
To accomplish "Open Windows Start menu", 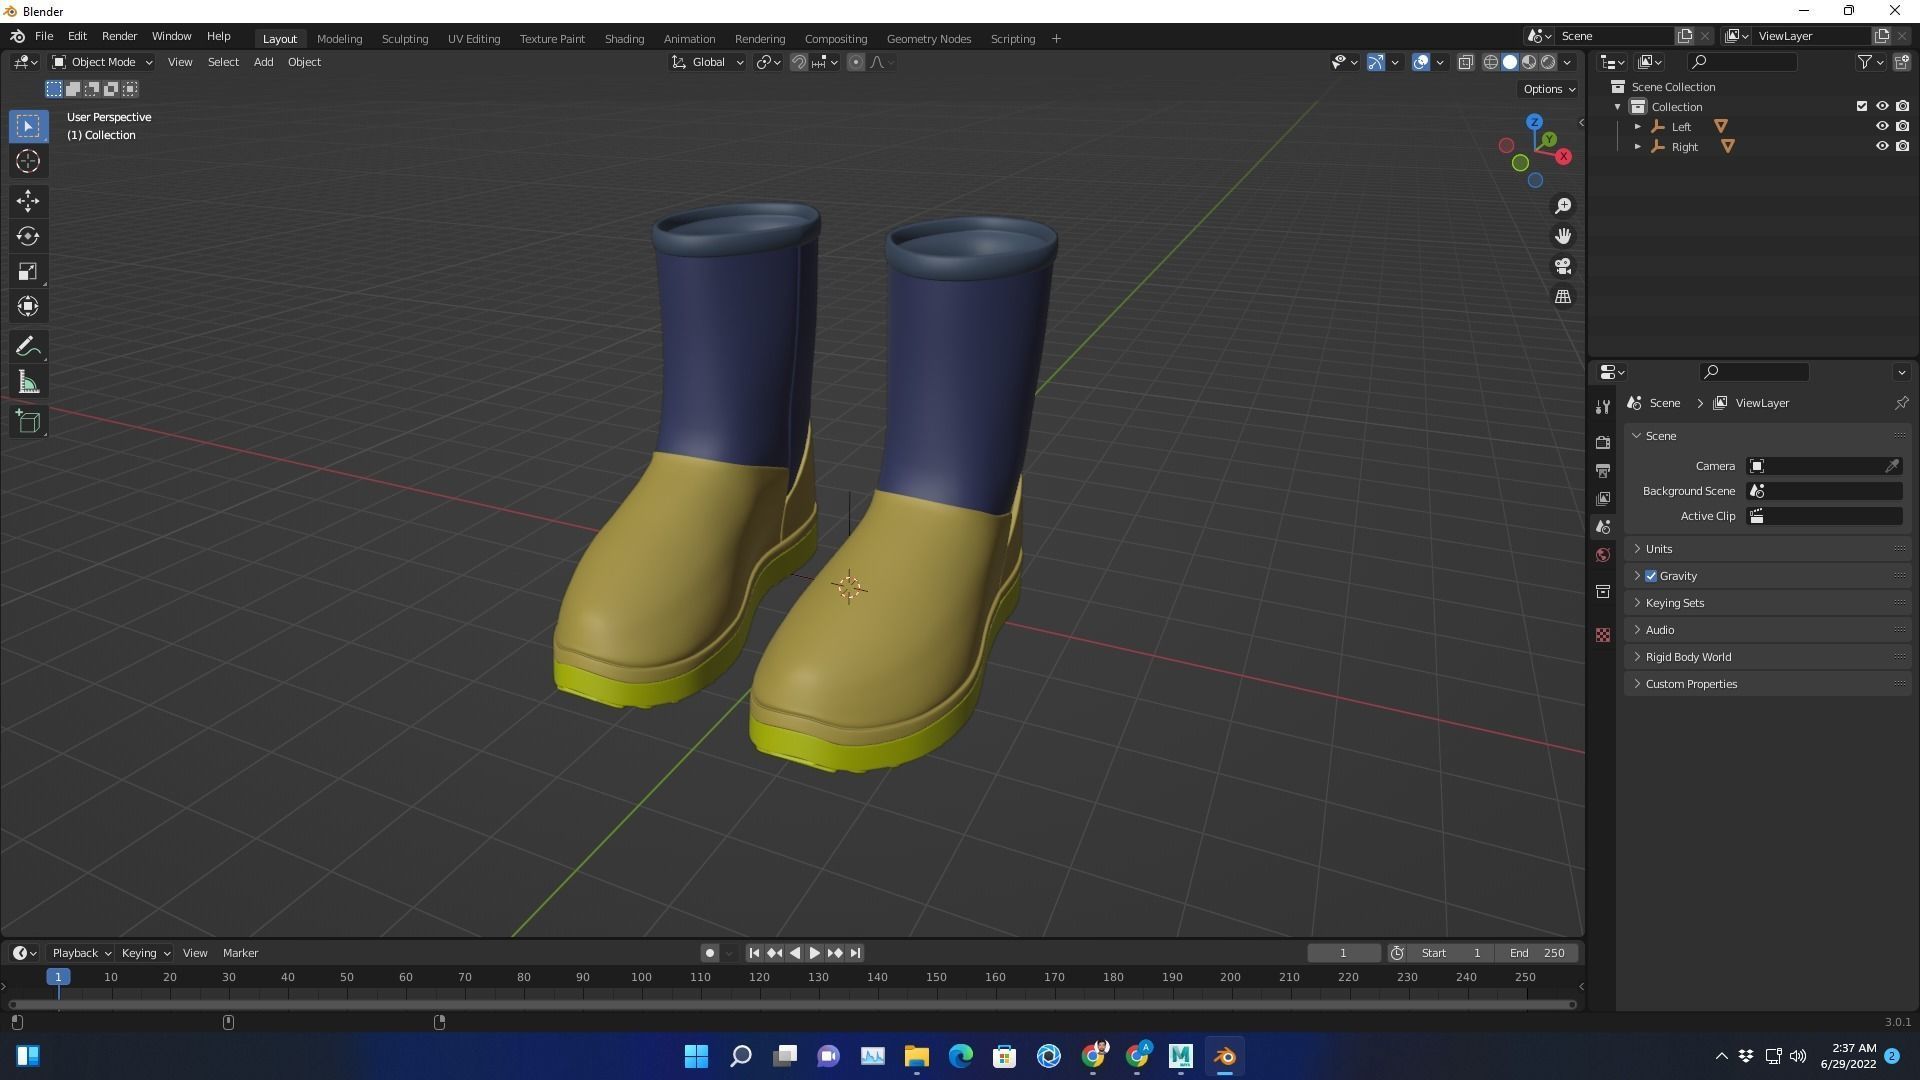I will point(697,1056).
